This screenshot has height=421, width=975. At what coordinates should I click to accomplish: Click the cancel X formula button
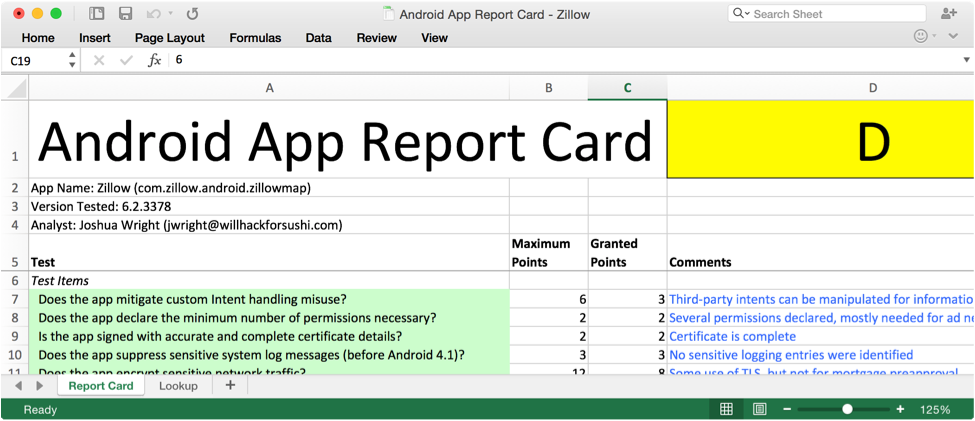pos(99,60)
